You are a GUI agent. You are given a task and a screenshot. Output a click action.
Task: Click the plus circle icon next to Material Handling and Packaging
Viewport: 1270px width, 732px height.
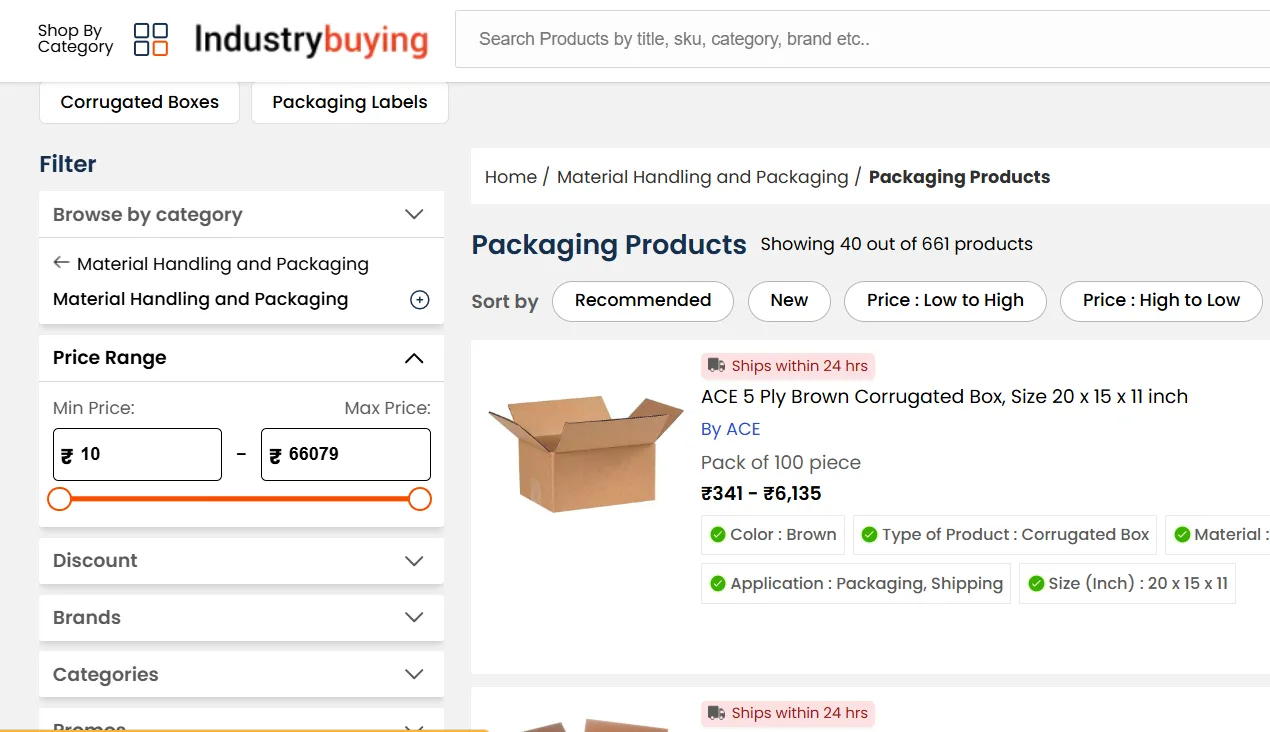(420, 300)
